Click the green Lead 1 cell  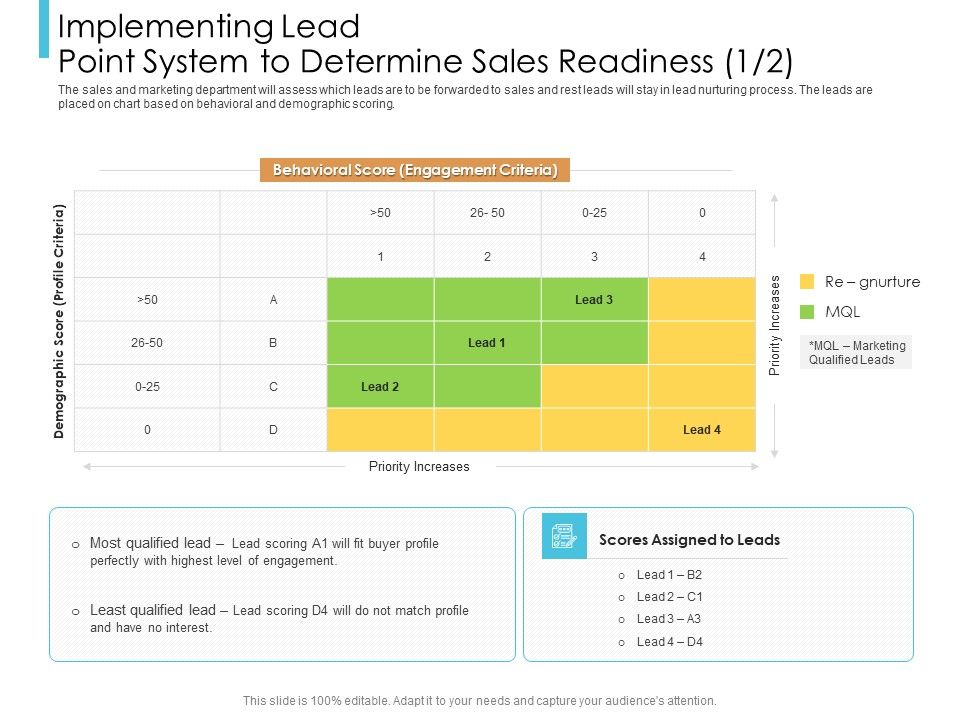click(x=487, y=343)
